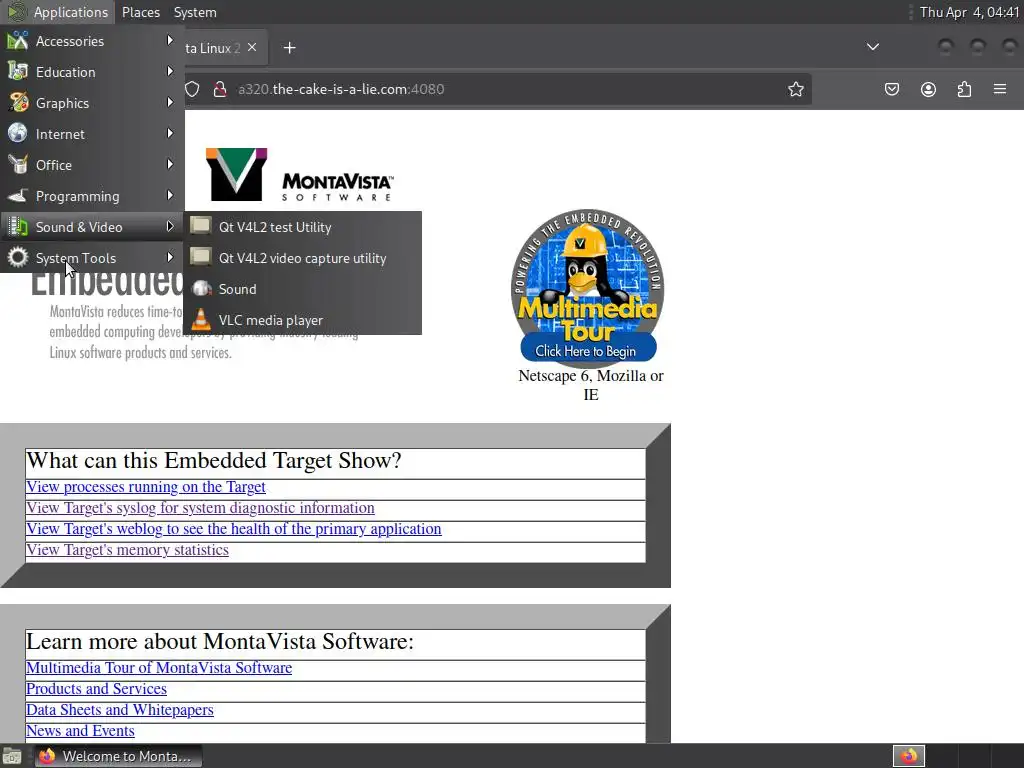Click the MontaVista Software logo

click(300, 174)
